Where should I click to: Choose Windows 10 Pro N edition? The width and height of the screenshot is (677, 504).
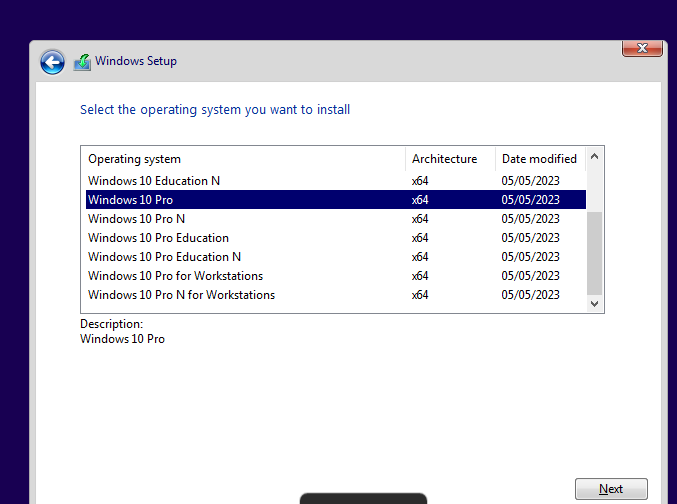336,219
